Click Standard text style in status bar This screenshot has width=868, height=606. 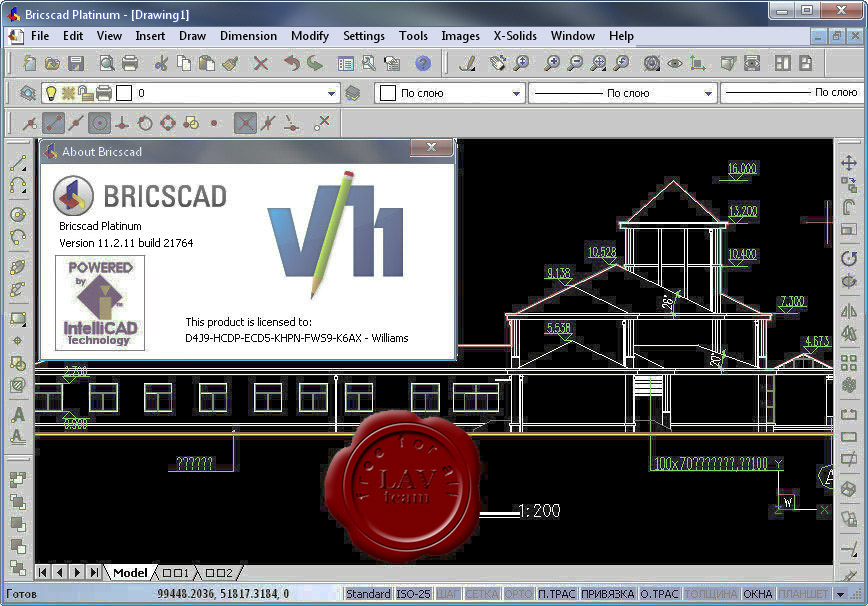[x=368, y=594]
